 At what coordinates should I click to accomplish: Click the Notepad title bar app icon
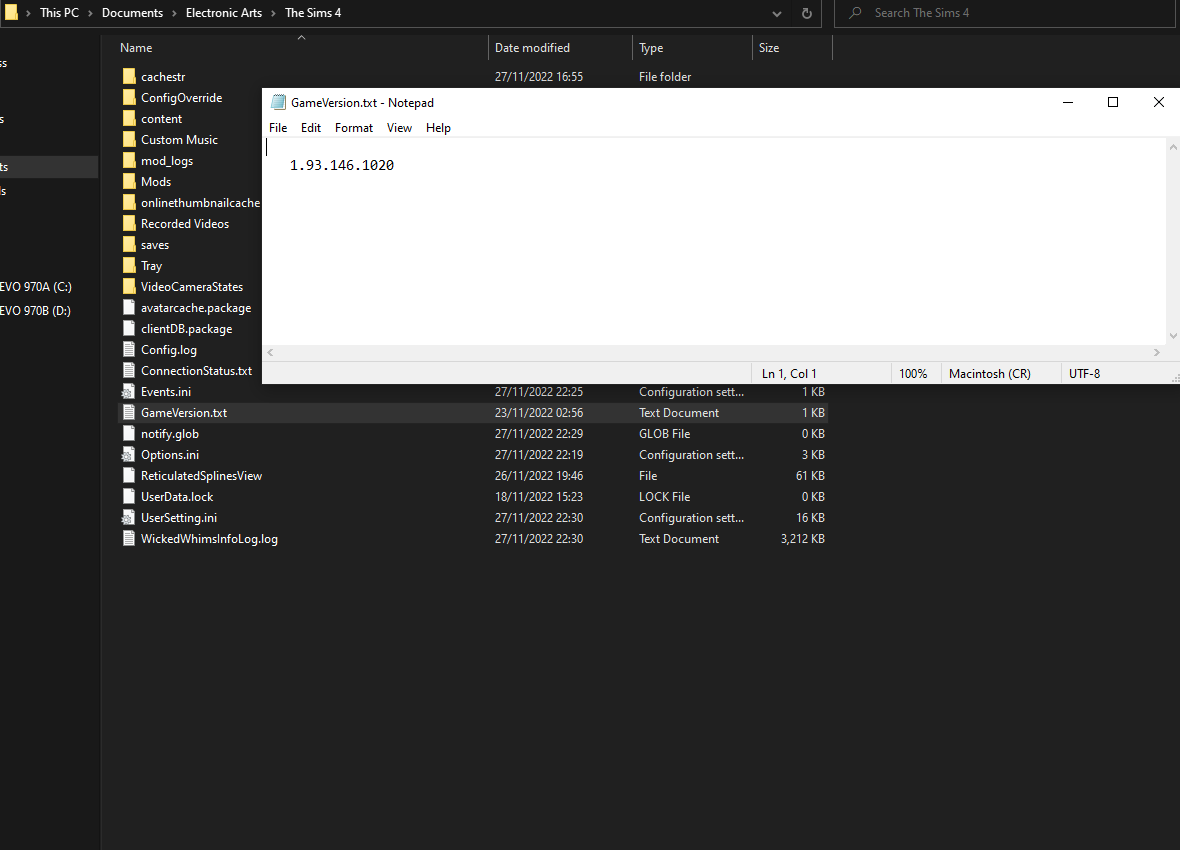[278, 102]
